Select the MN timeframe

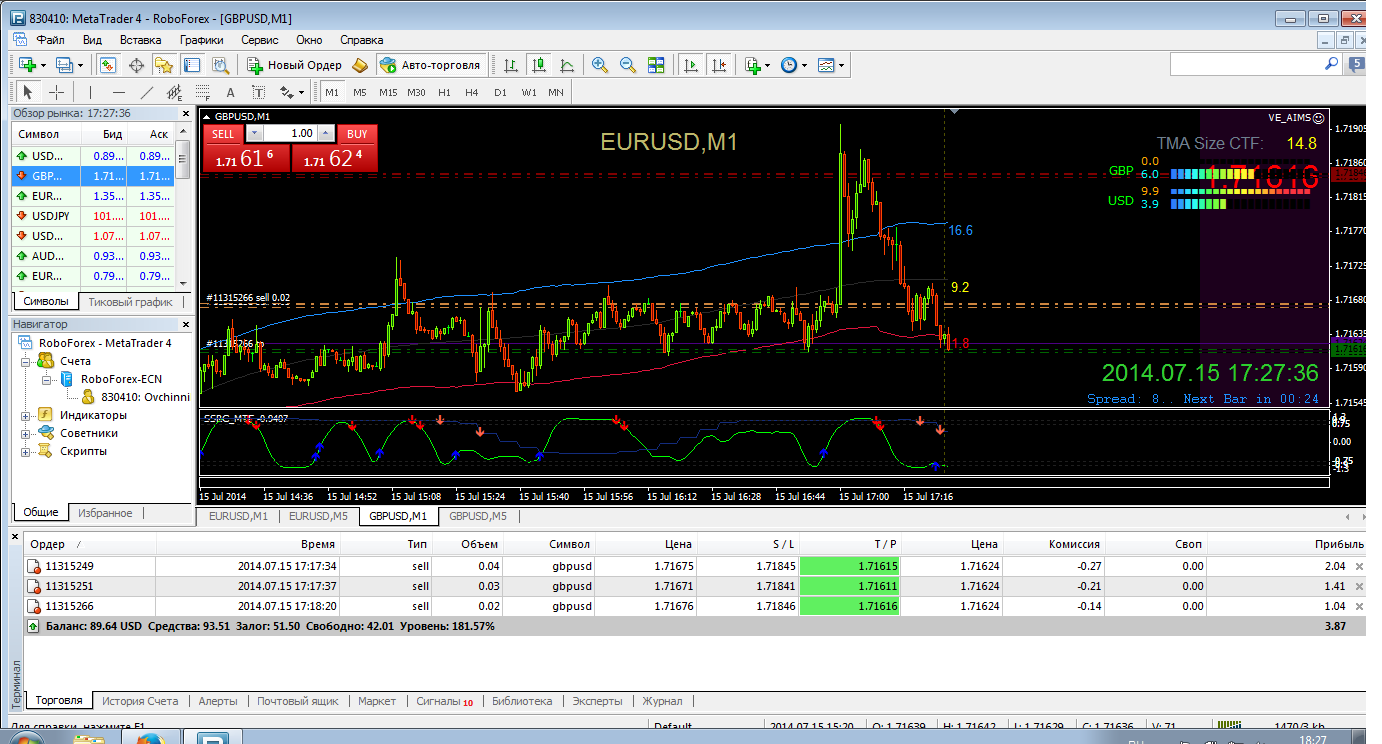point(556,92)
